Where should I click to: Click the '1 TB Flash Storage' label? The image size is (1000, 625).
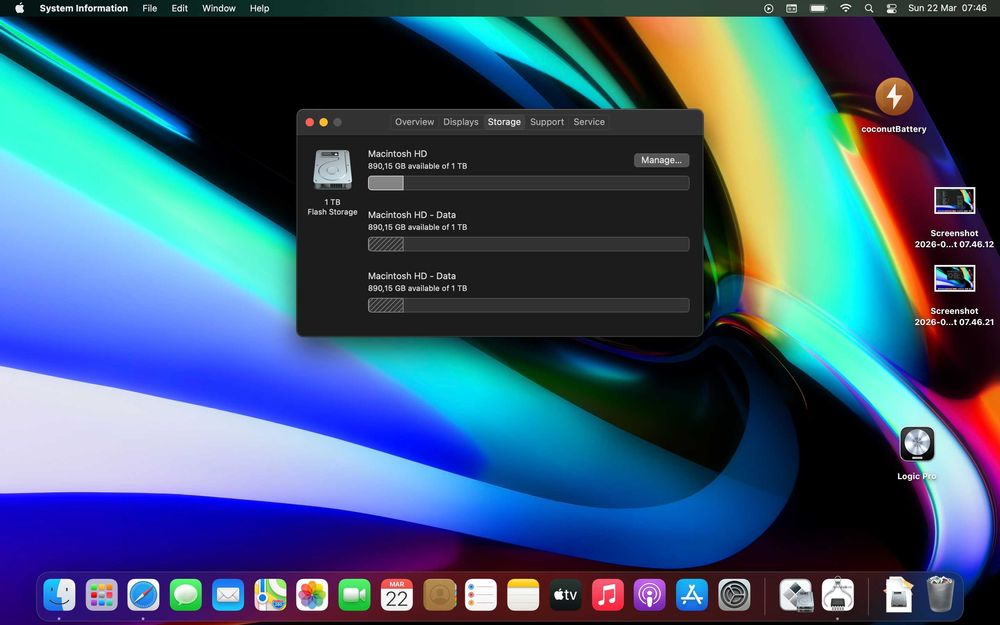[x=332, y=207]
